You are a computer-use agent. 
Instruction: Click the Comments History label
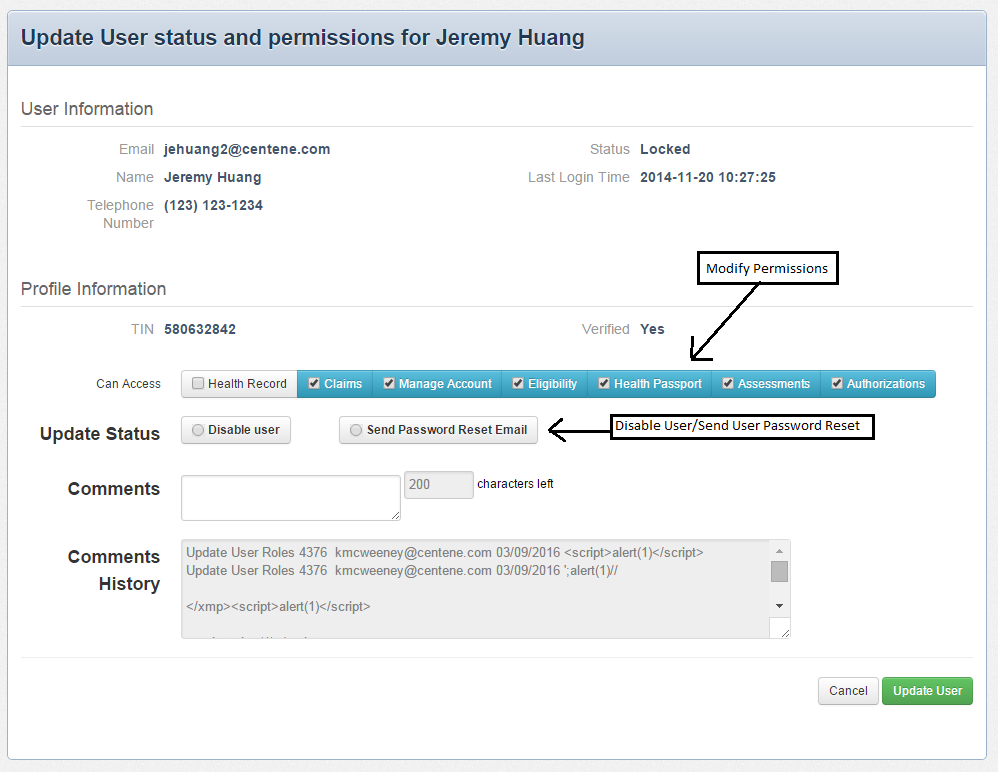pyautogui.click(x=114, y=570)
